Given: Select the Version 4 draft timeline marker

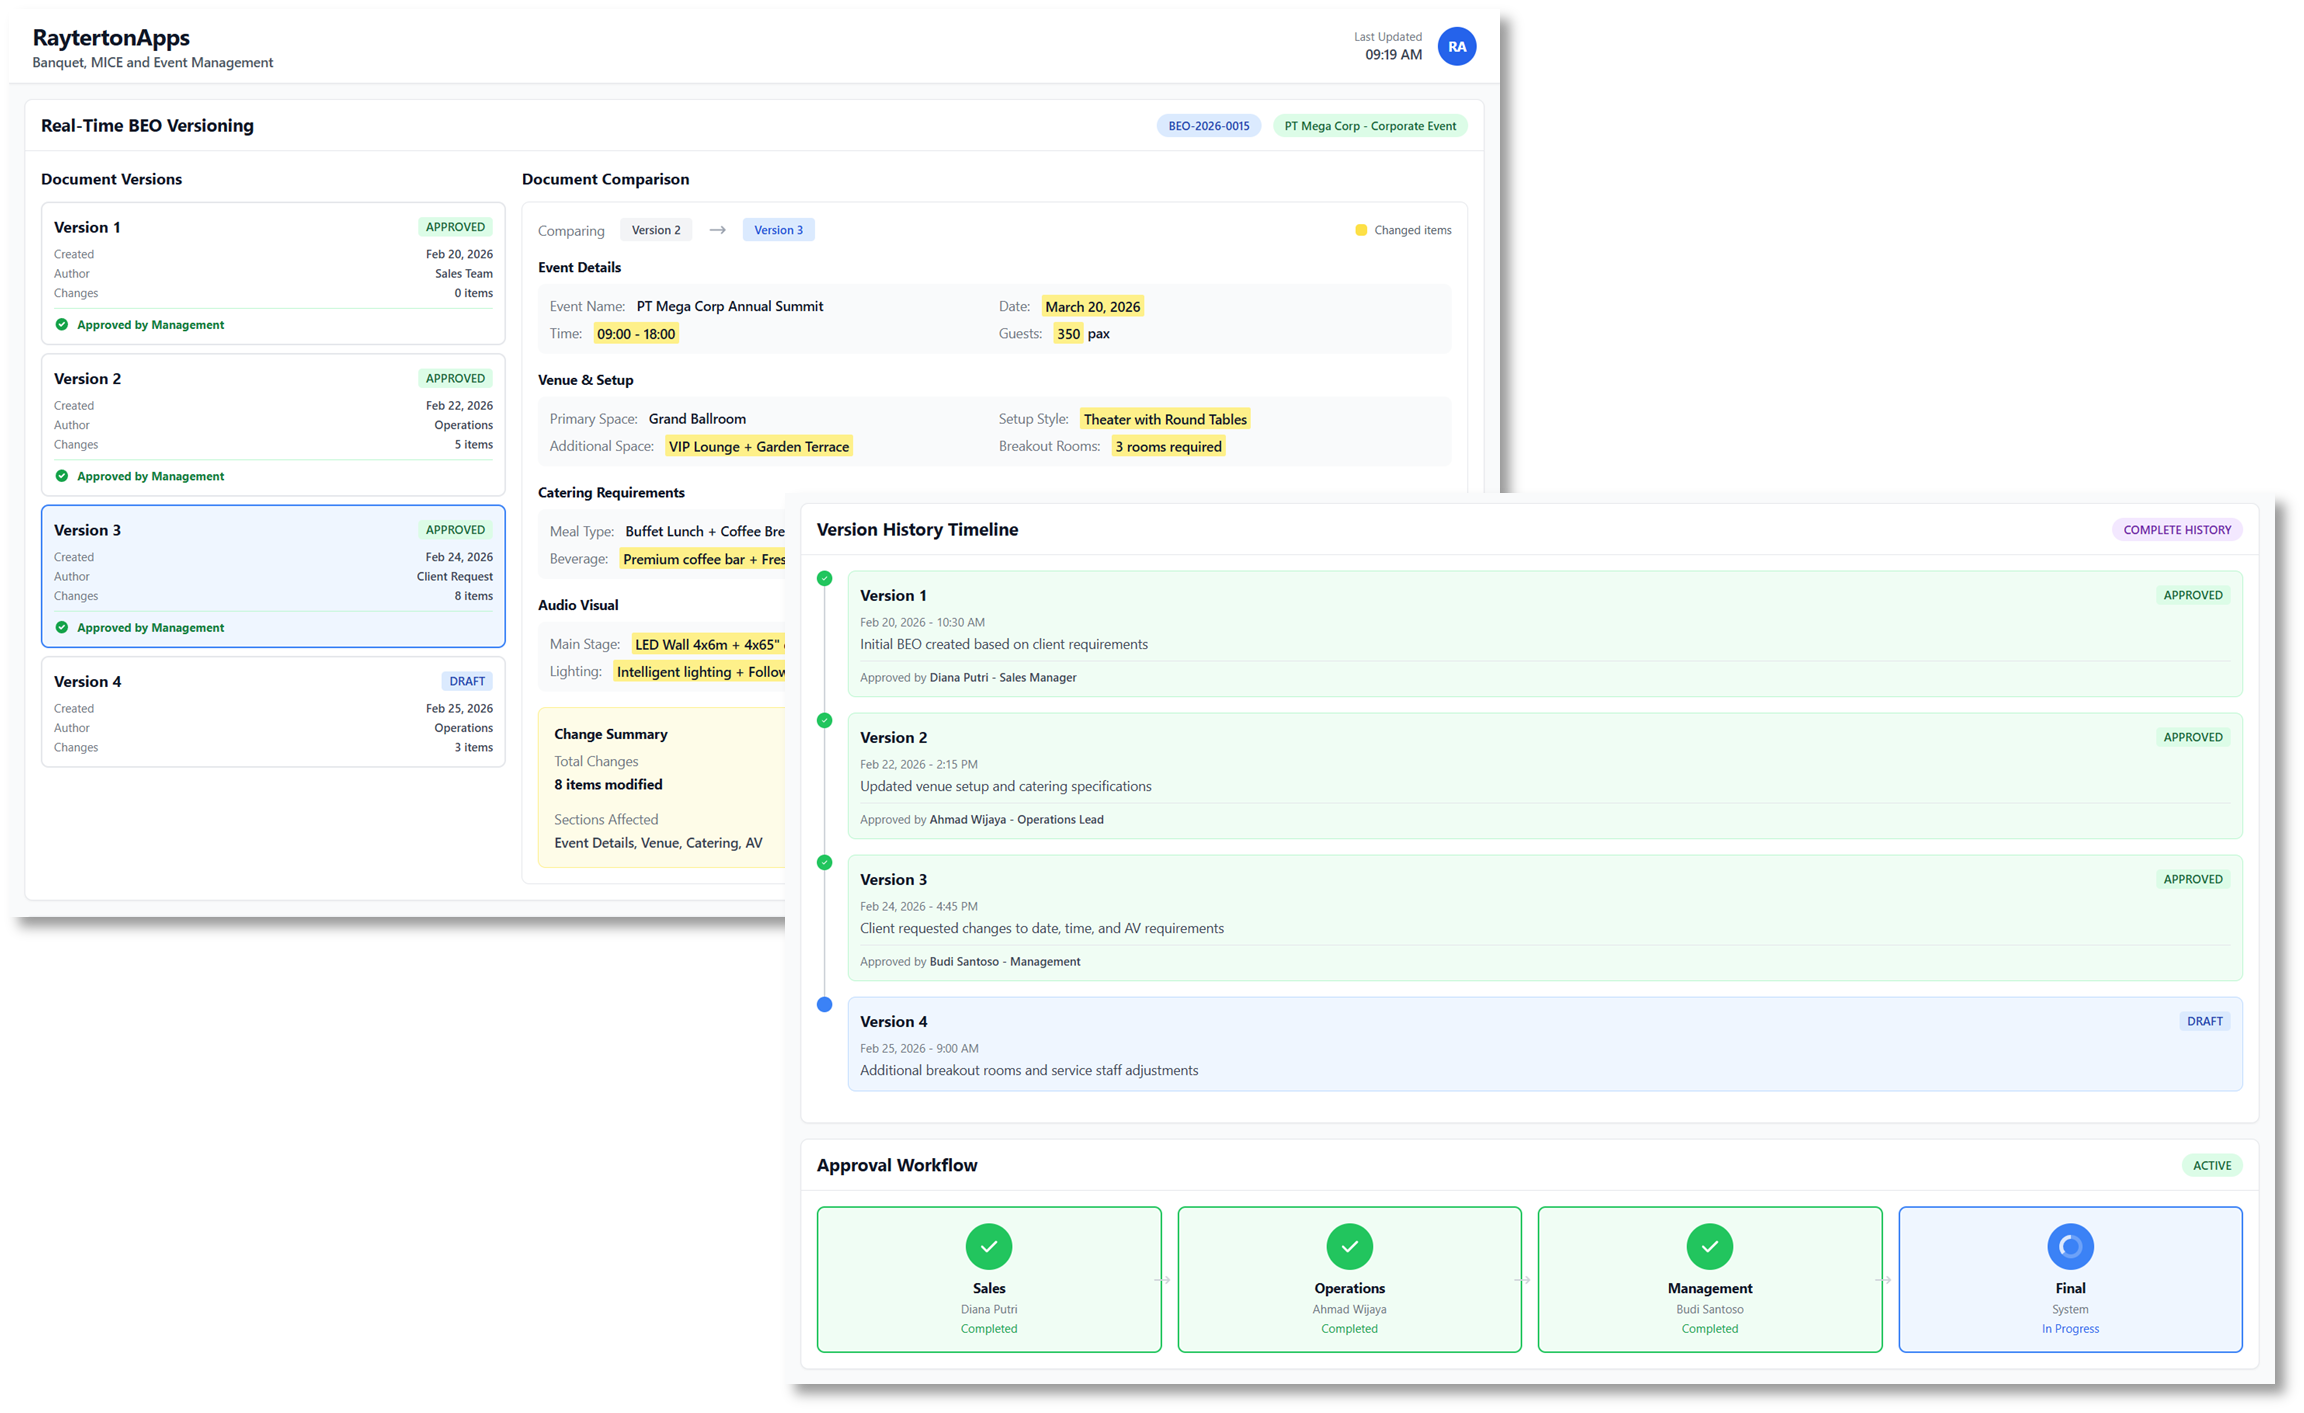Looking at the screenshot, I should pos(824,1004).
